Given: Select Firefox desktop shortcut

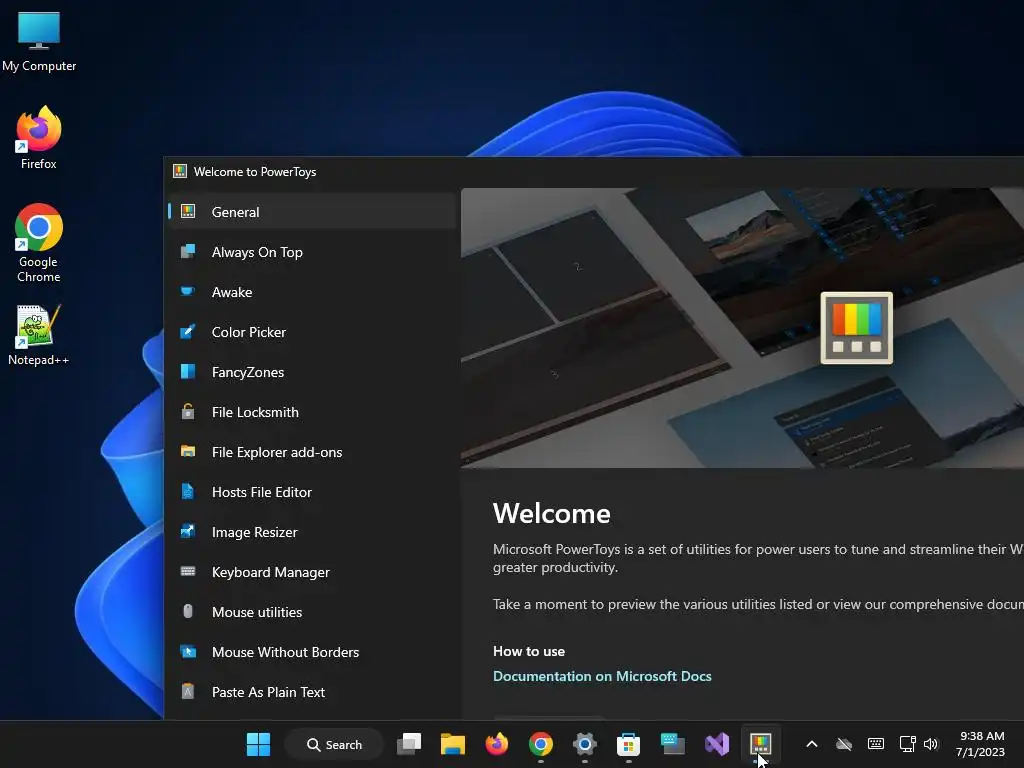Looking at the screenshot, I should click(39, 138).
